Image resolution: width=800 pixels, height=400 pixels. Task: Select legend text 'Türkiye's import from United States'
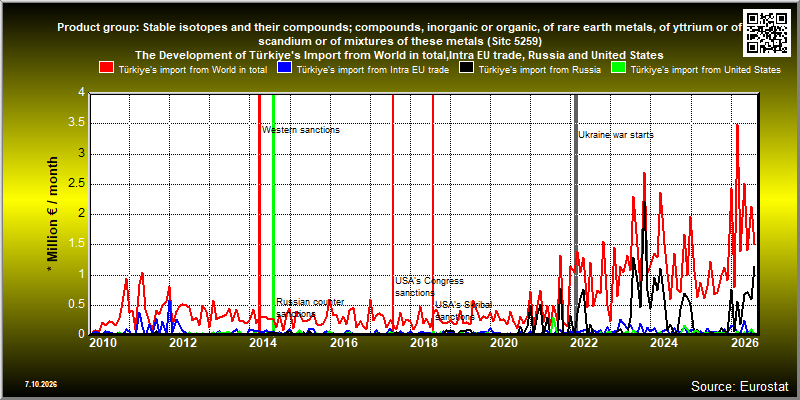tap(706, 70)
